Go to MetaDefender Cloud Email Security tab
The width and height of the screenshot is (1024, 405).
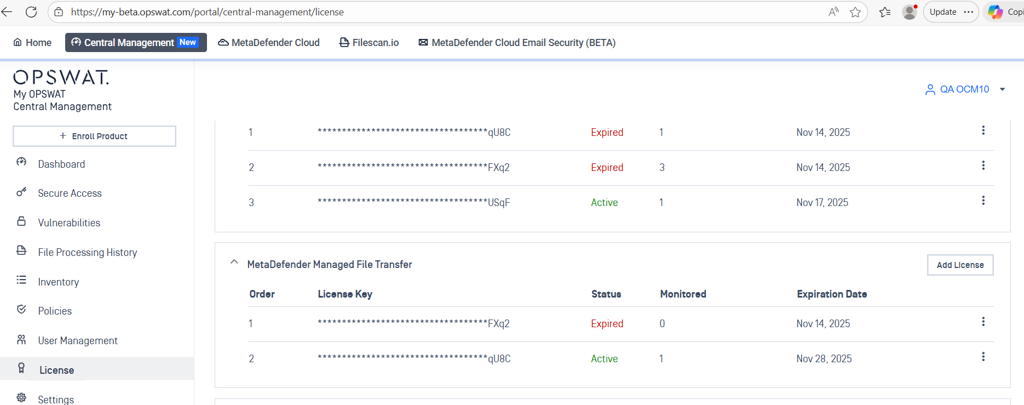tap(516, 43)
